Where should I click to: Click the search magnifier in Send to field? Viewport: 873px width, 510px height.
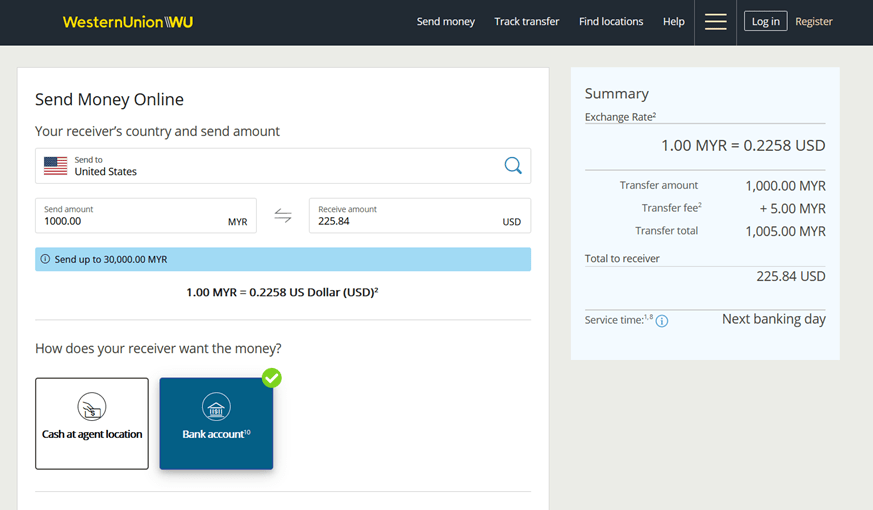point(512,166)
